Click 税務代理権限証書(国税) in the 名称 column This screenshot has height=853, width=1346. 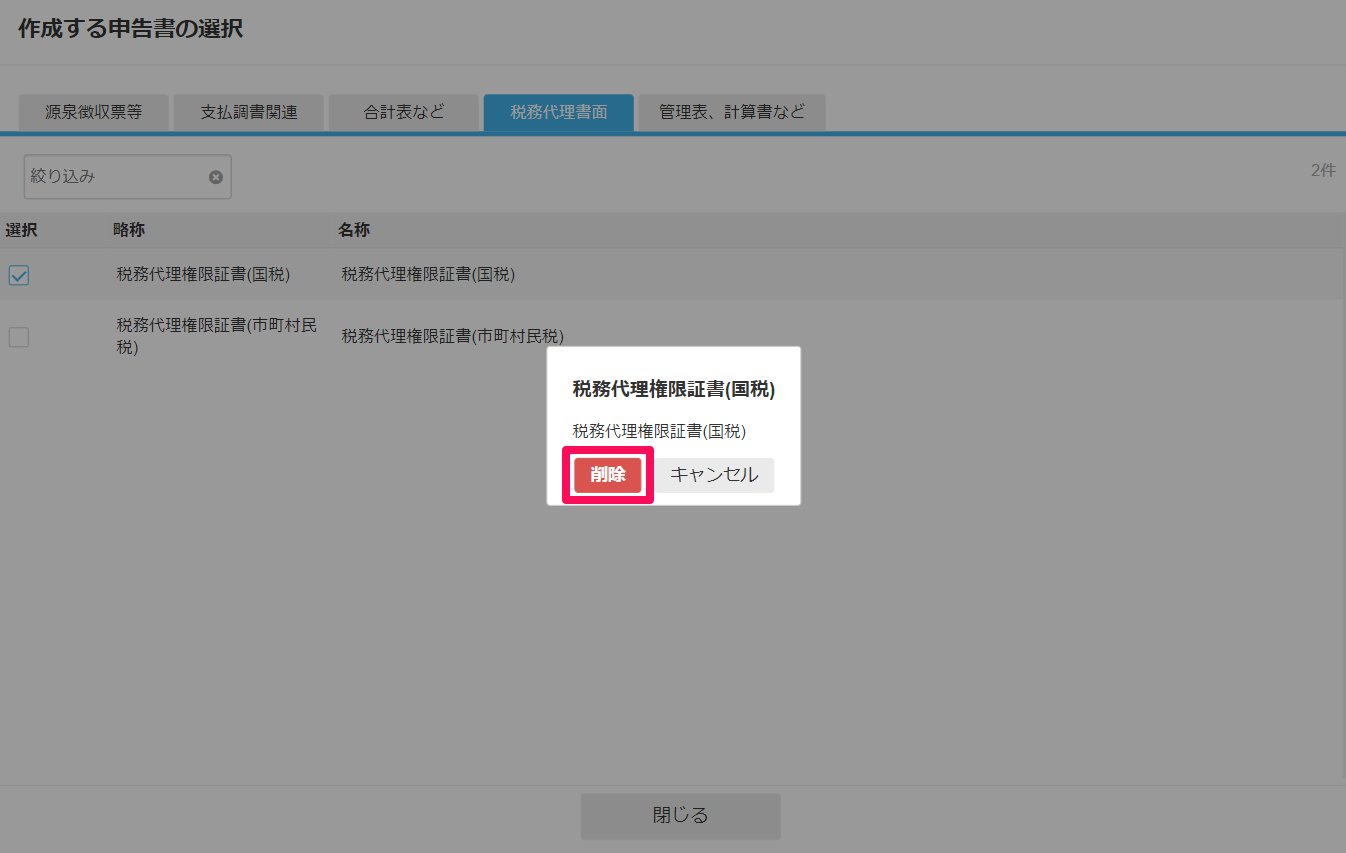pyautogui.click(x=428, y=274)
